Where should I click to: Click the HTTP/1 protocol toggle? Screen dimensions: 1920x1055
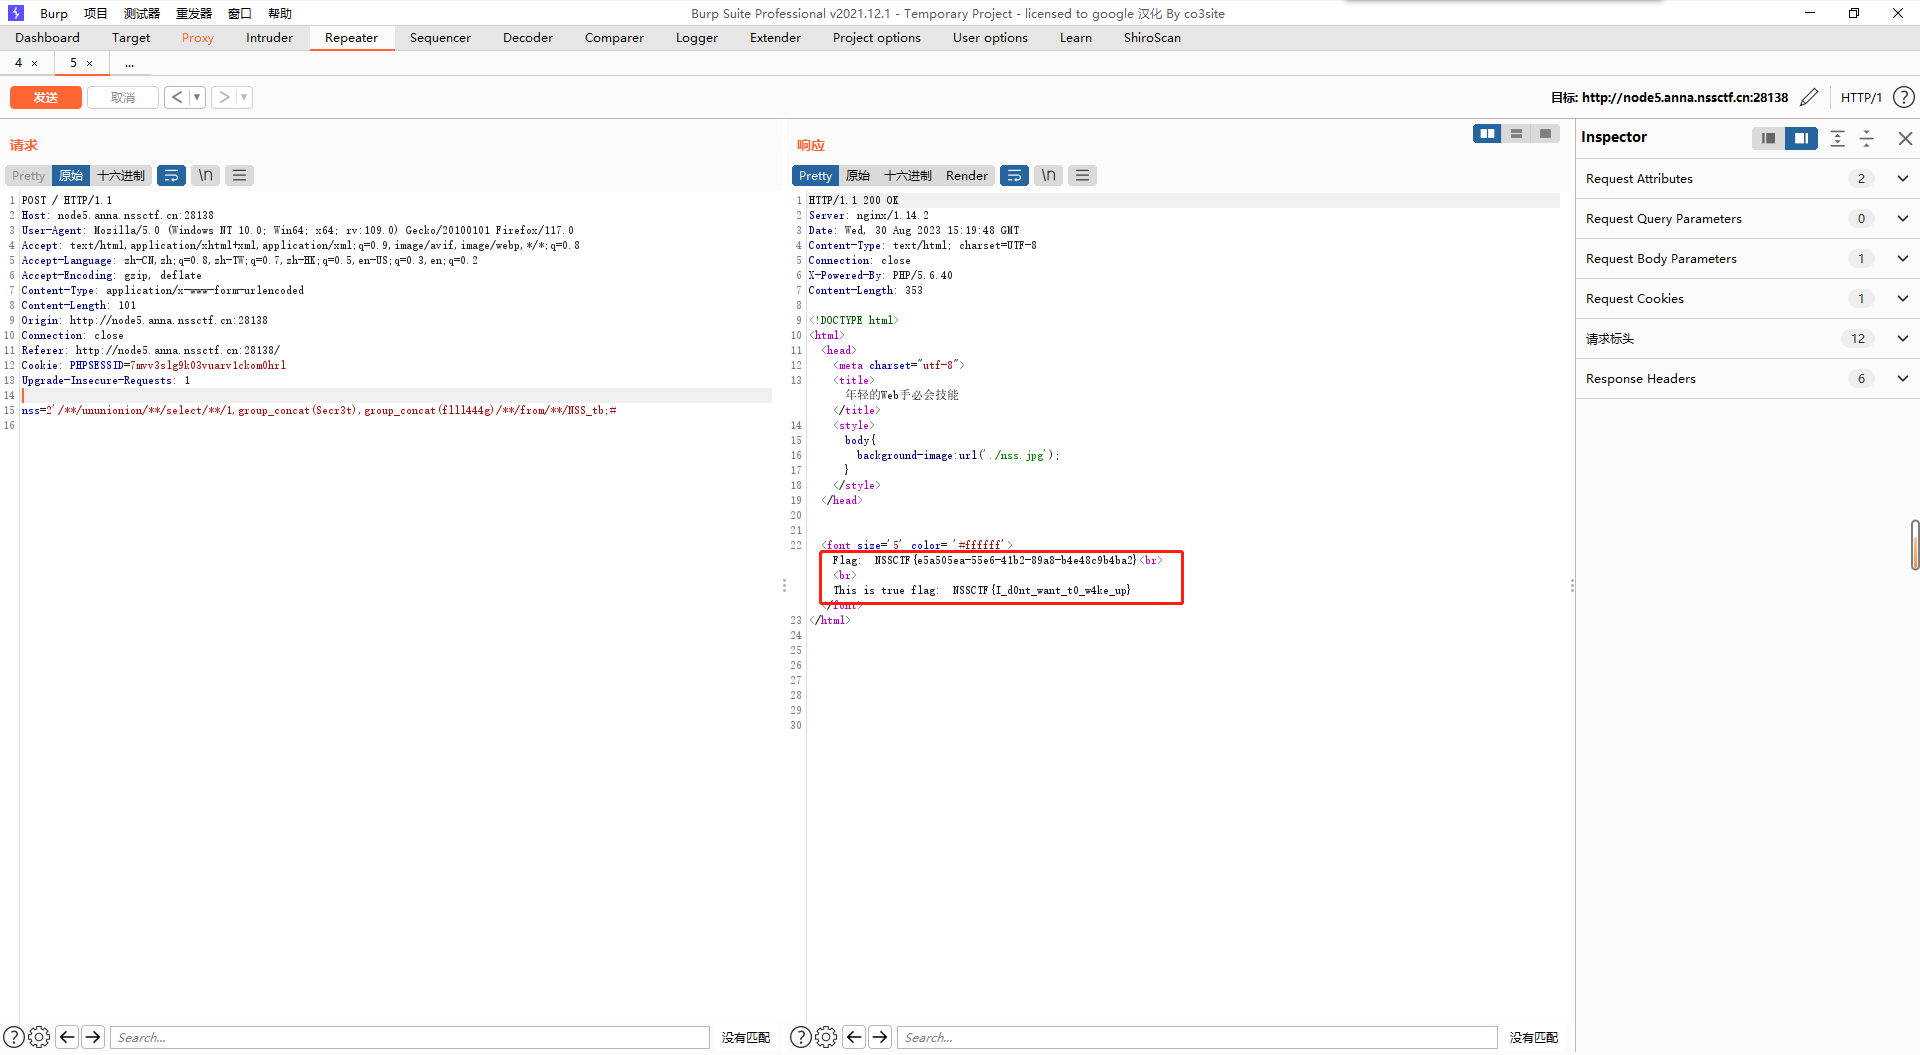click(x=1861, y=97)
